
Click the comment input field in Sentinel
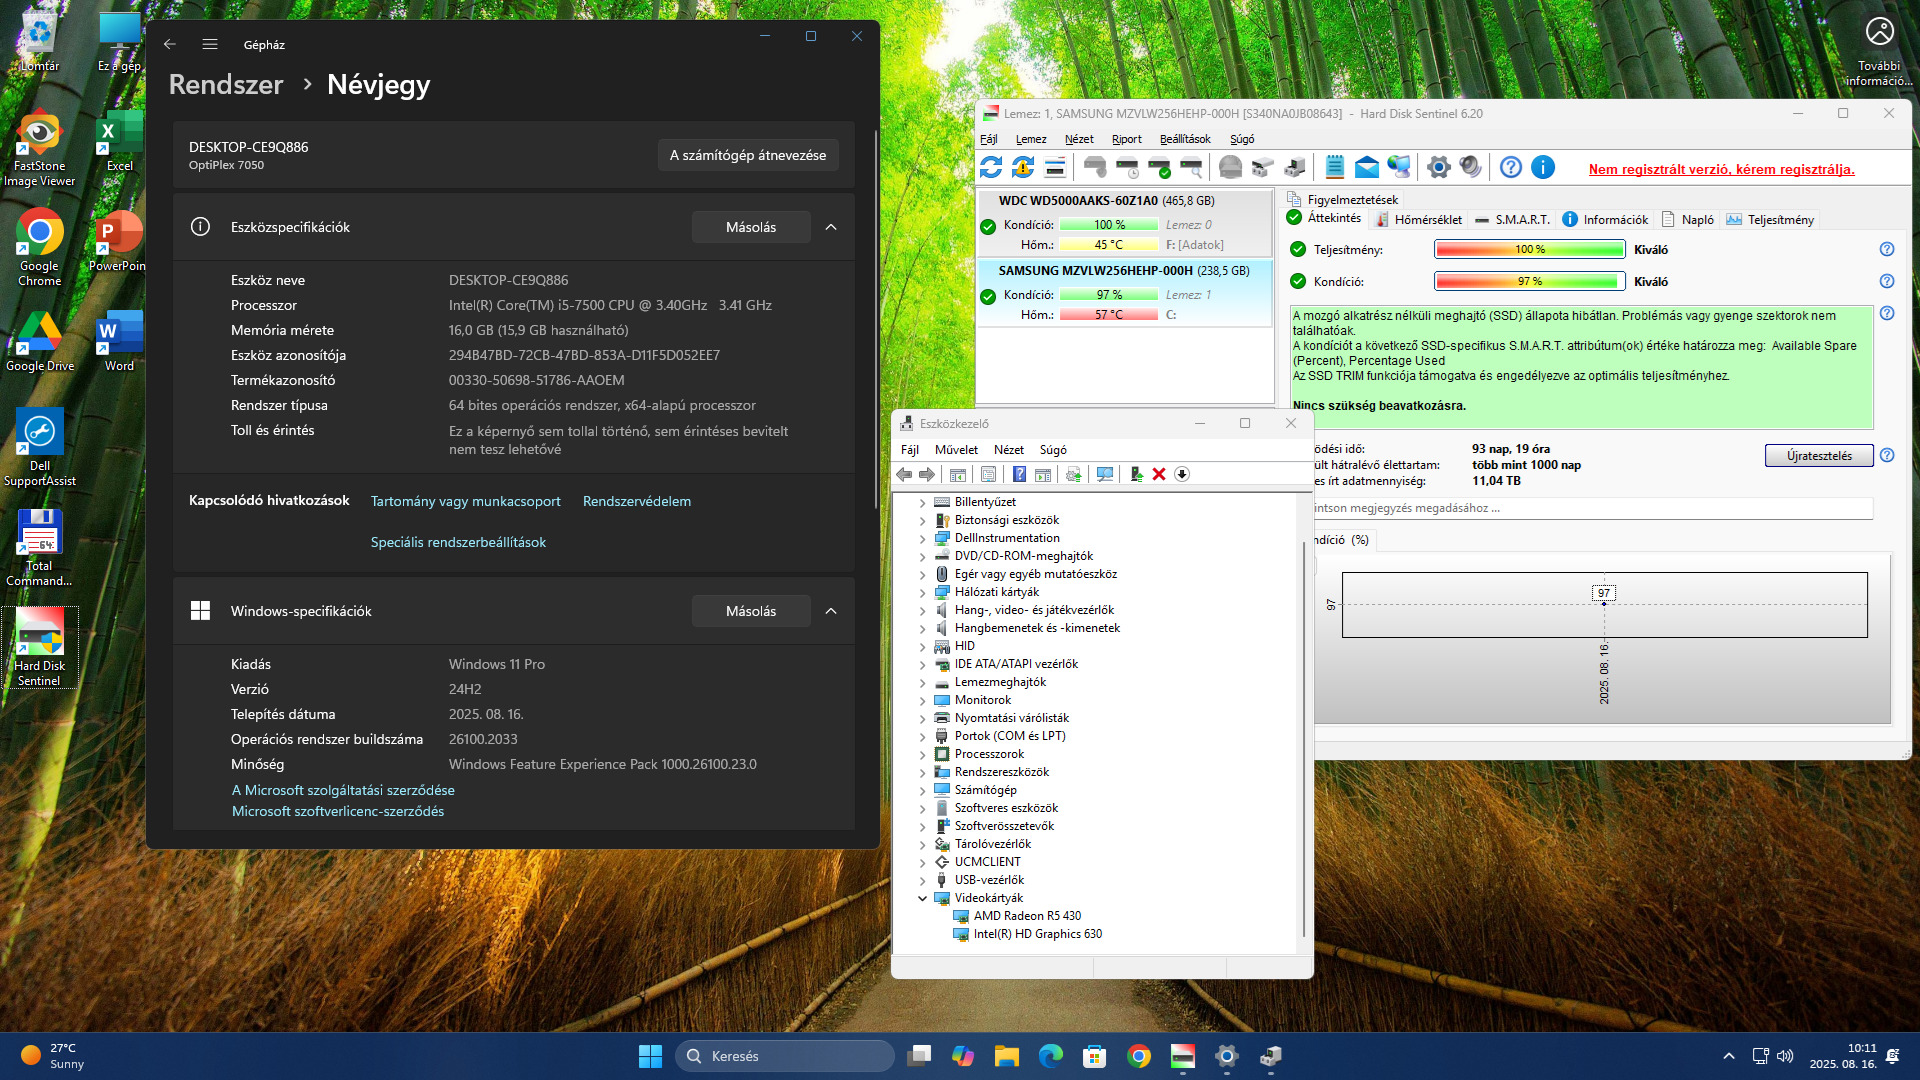click(1590, 508)
